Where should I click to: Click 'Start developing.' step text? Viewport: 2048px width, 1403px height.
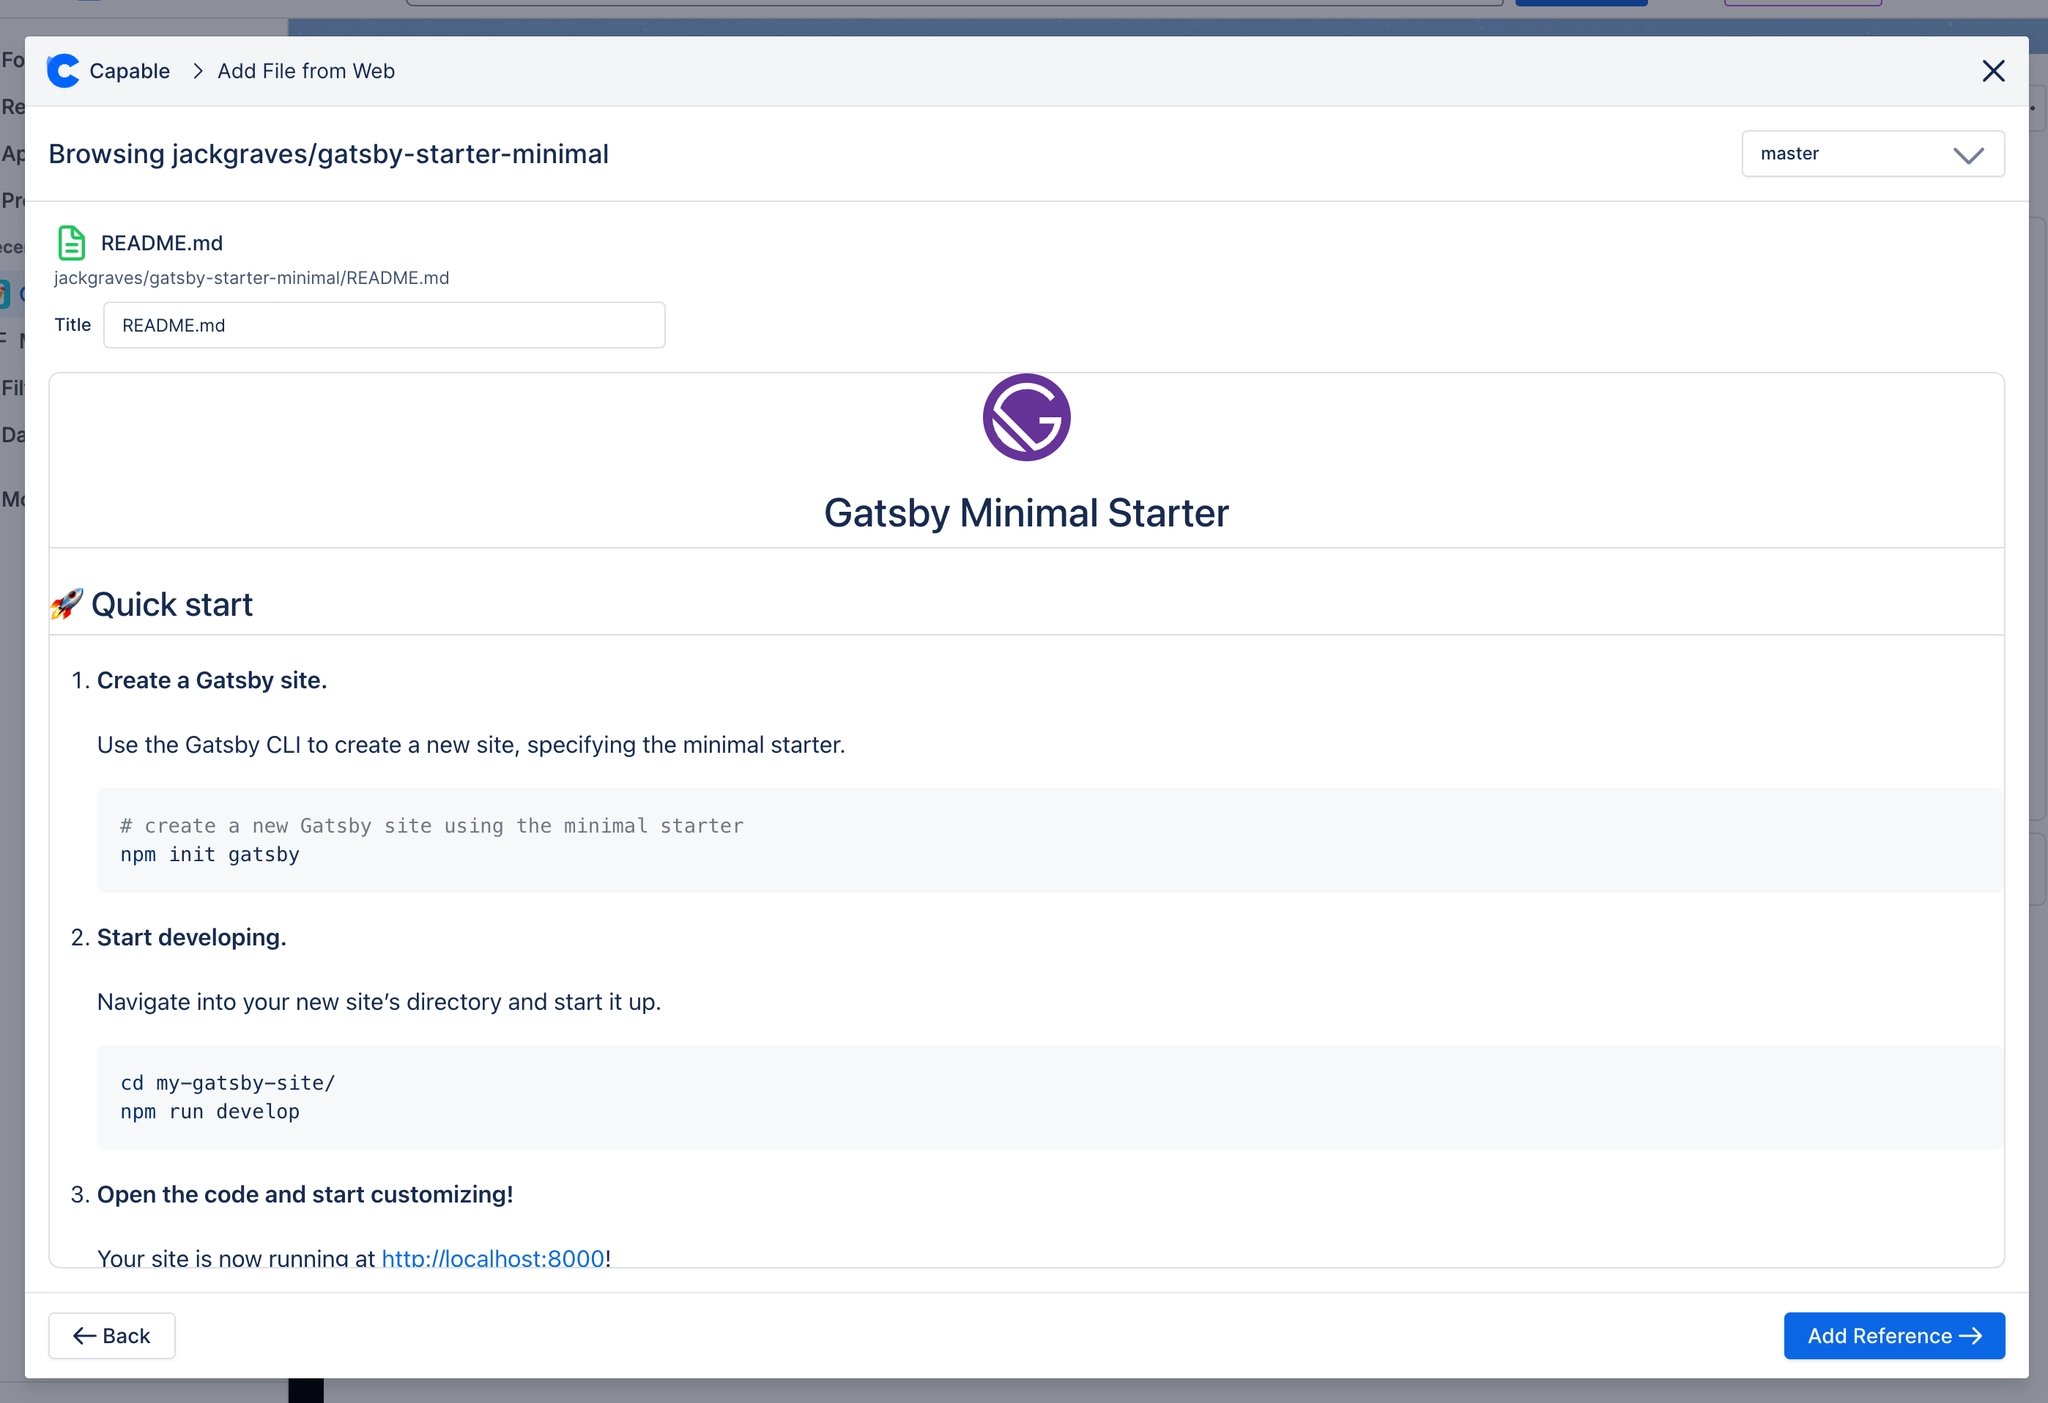tap(192, 938)
